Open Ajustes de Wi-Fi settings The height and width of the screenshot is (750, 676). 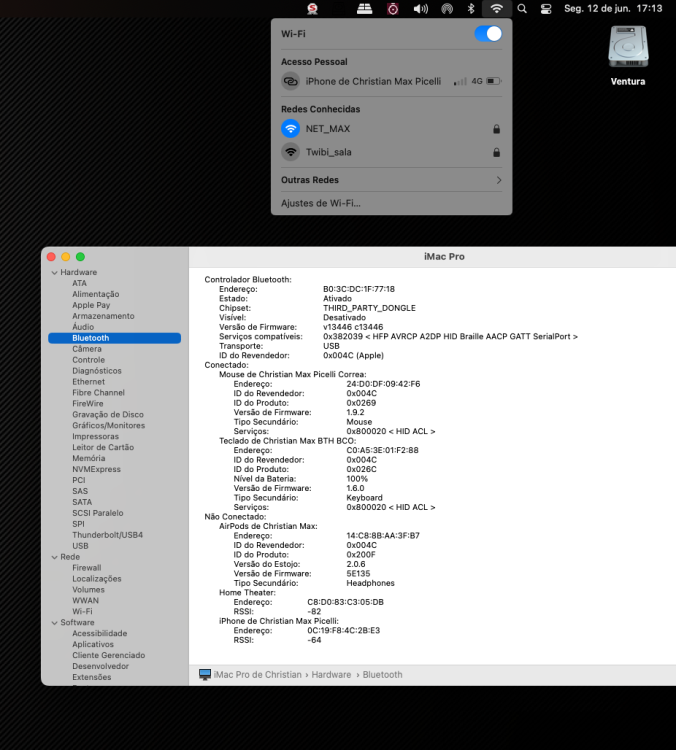pyautogui.click(x=321, y=203)
